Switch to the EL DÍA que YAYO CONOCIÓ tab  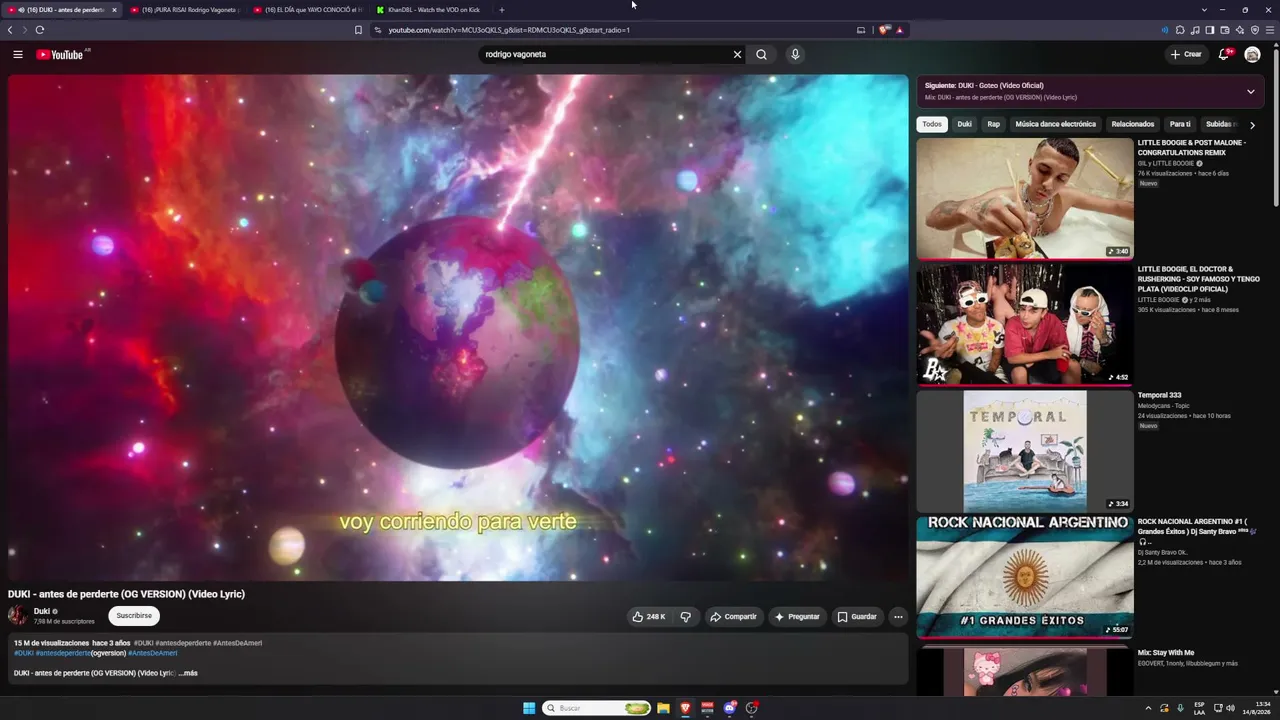point(308,10)
